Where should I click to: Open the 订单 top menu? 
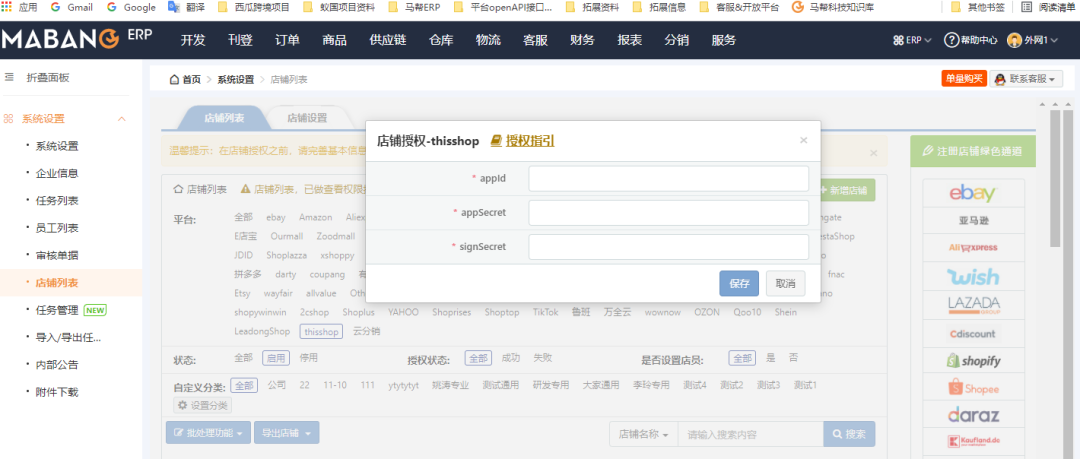click(287, 40)
